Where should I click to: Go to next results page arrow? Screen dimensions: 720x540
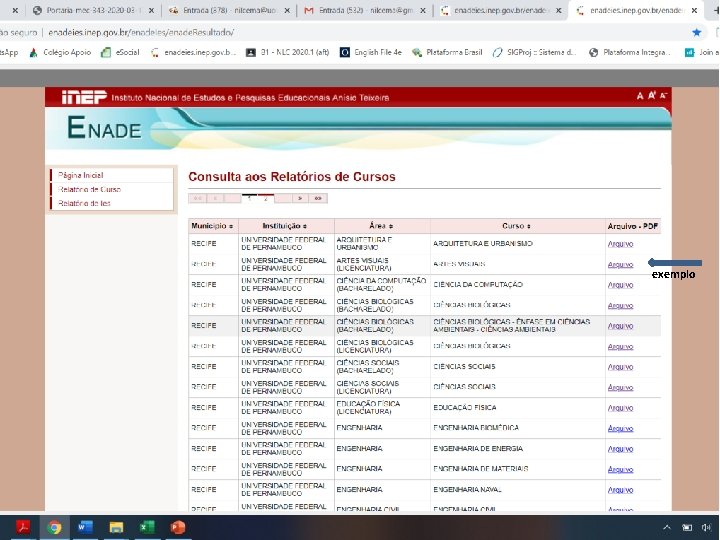click(300, 198)
